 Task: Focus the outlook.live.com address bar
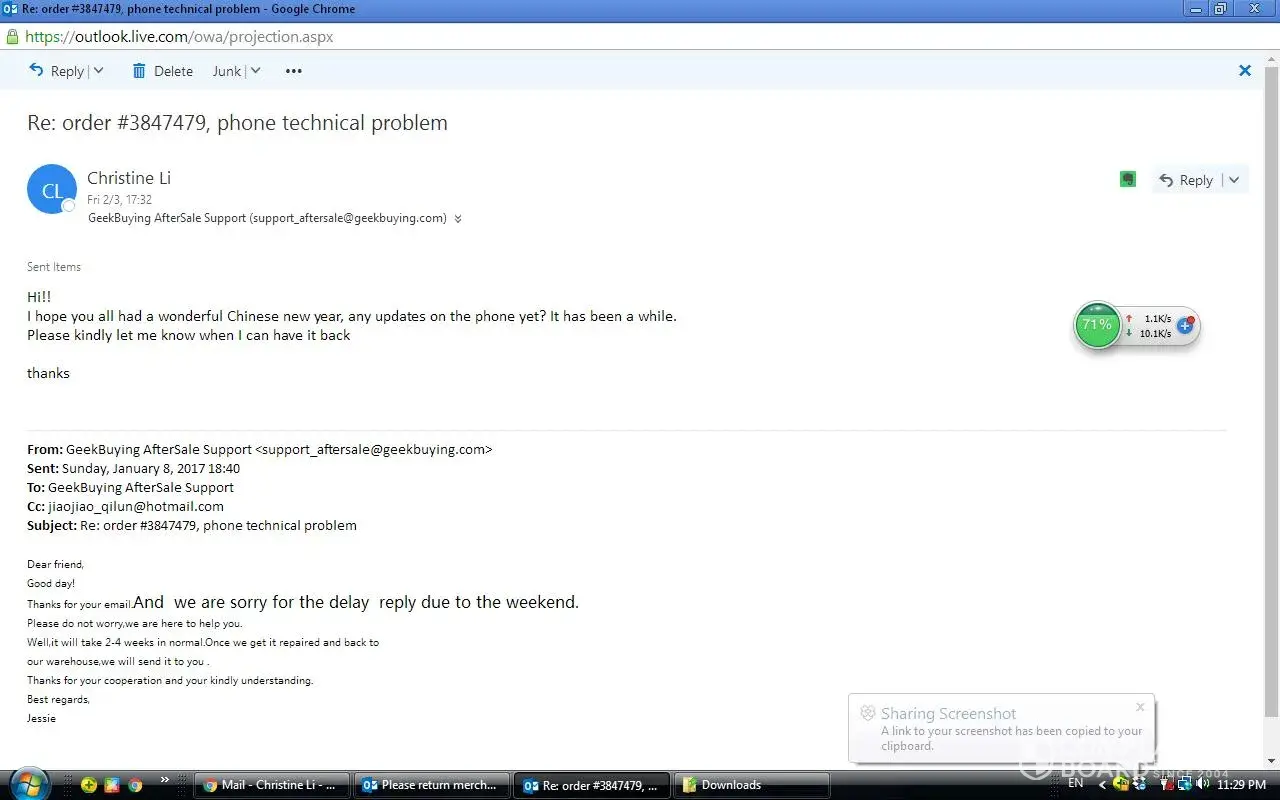640,36
